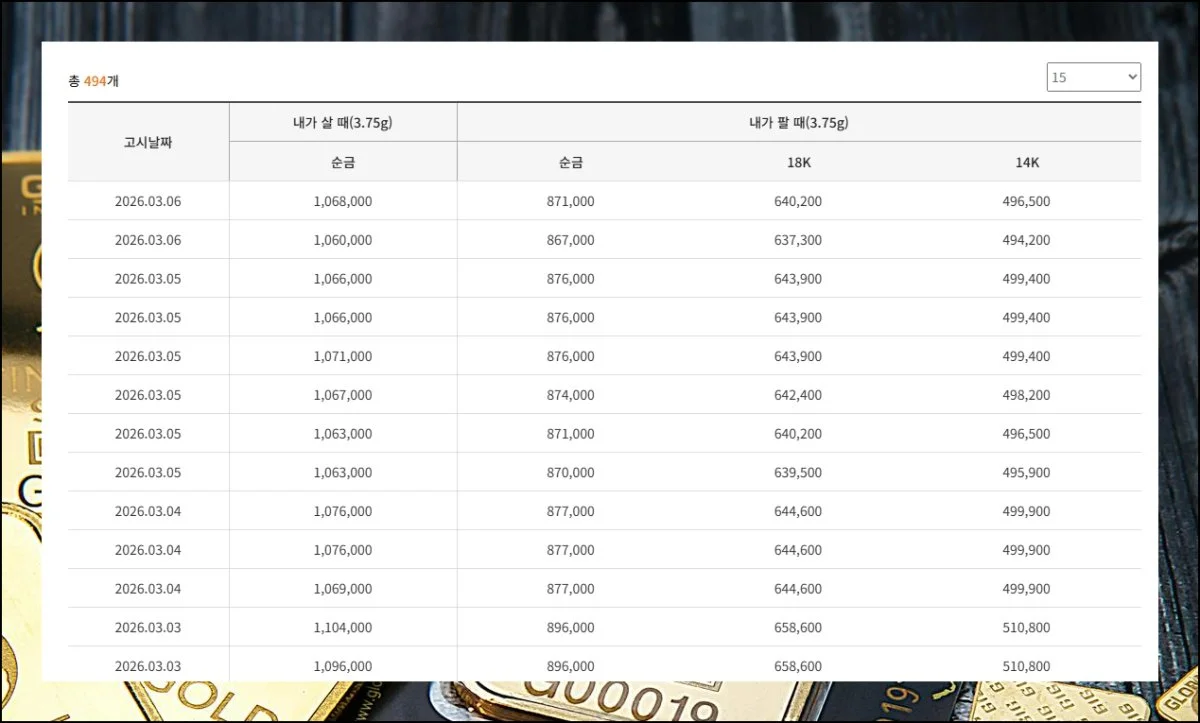This screenshot has width=1200, height=723.
Task: Select the 18K column header
Action: pyautogui.click(x=798, y=162)
